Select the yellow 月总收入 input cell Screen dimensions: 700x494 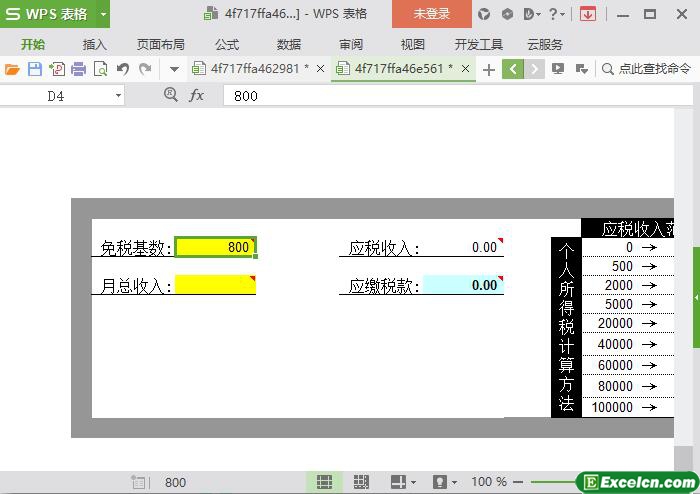[x=214, y=285]
